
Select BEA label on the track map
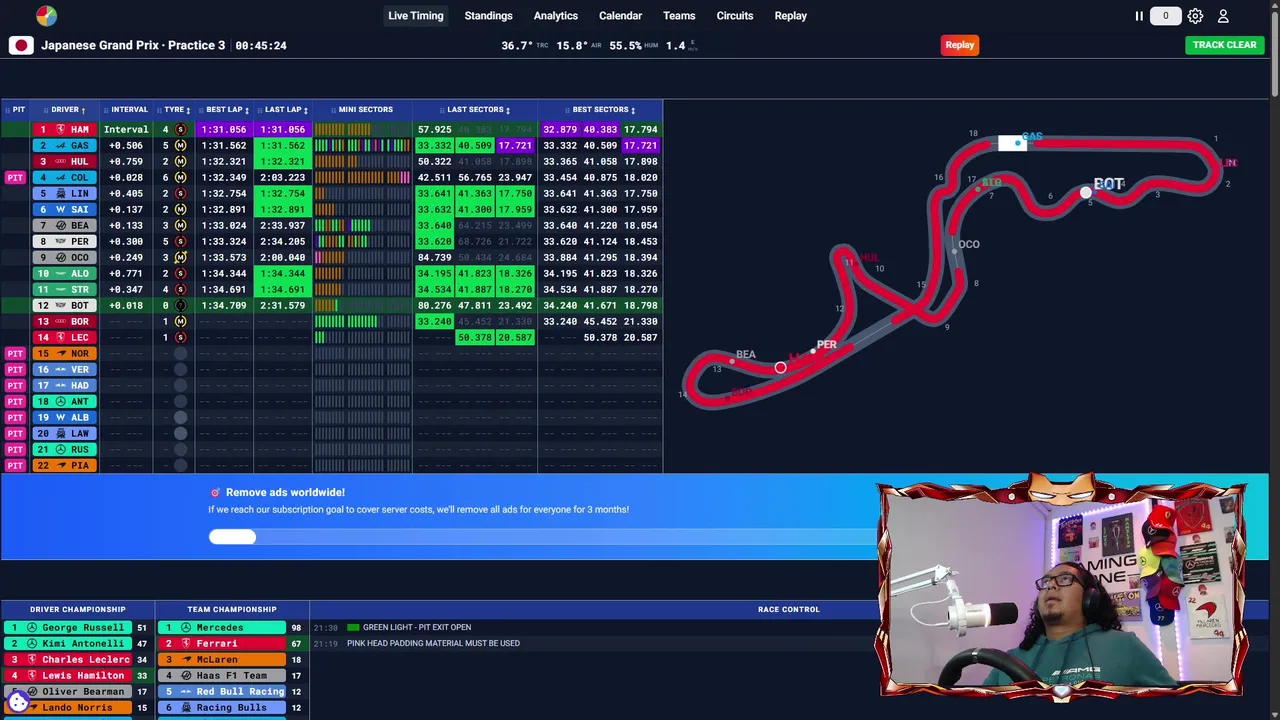[746, 355]
